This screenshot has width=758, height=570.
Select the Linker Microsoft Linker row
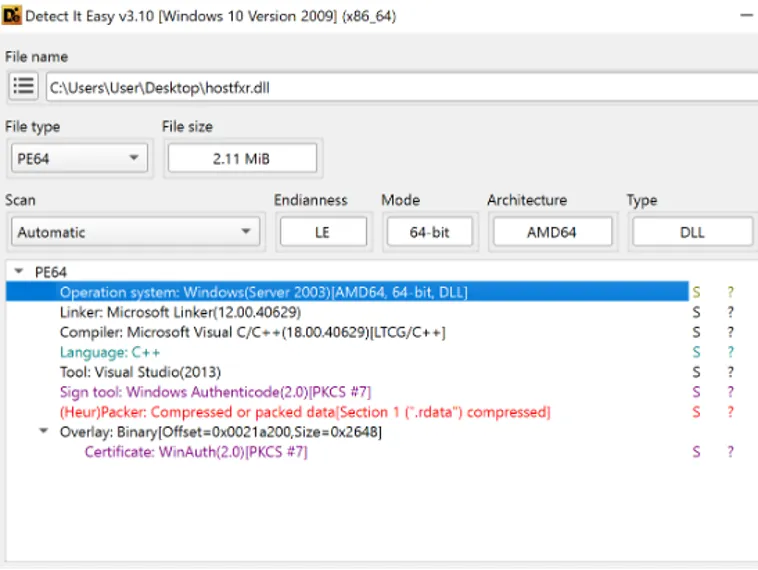(178, 312)
